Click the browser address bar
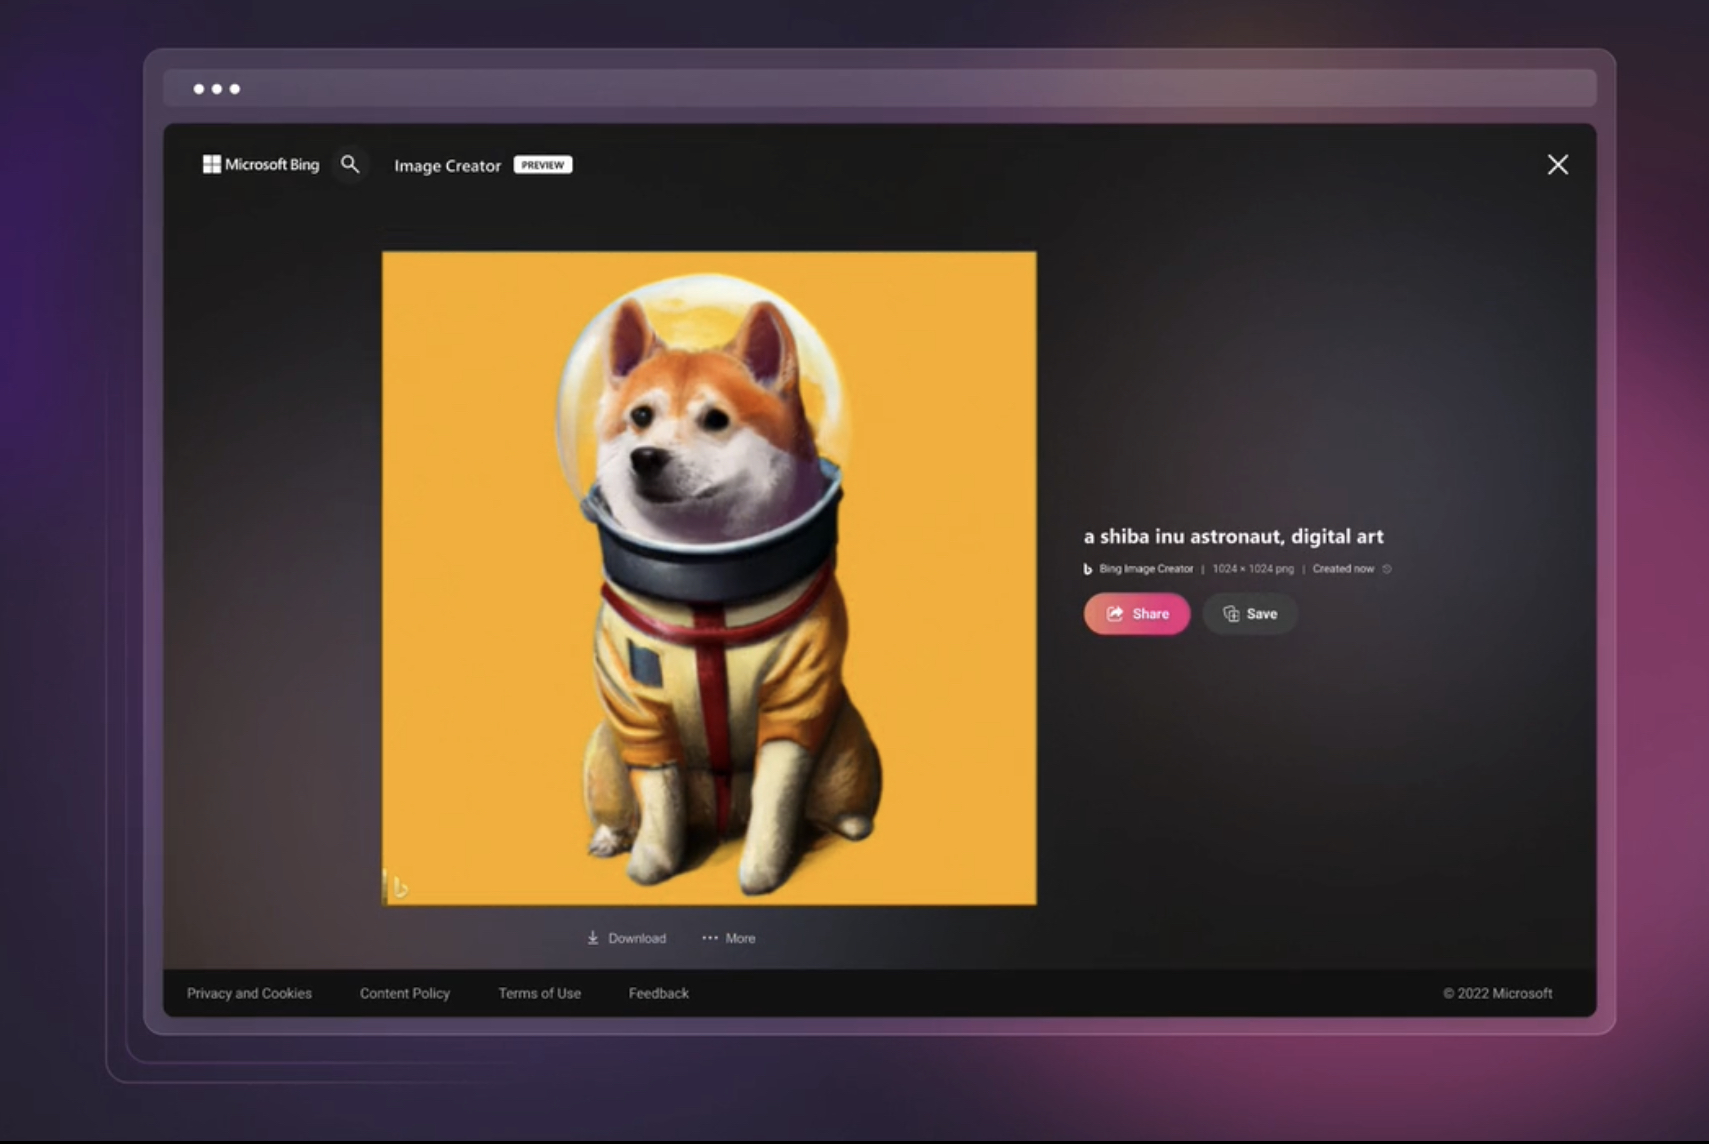The image size is (1709, 1144). tap(880, 88)
